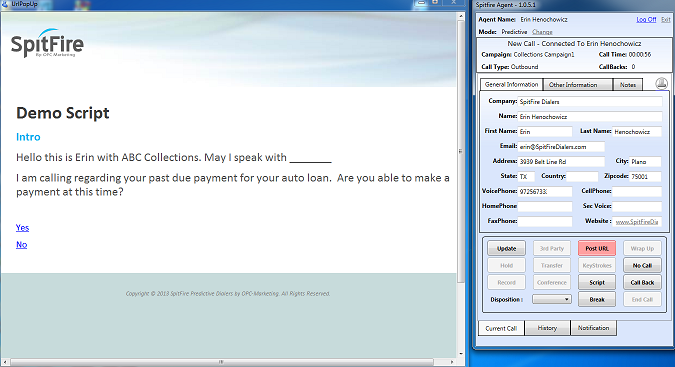
Task: Click the Last Name field
Action: click(637, 132)
